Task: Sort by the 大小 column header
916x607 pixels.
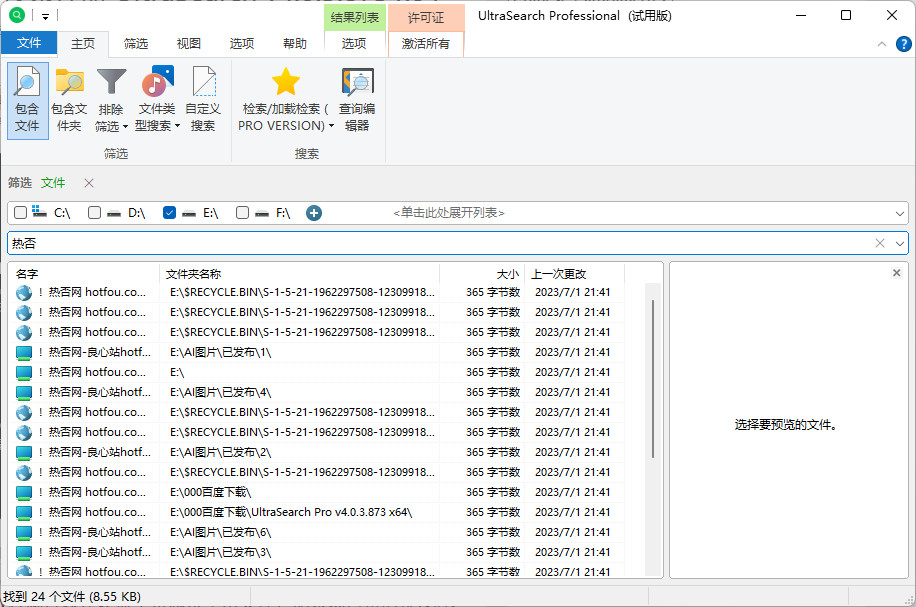Action: tap(482, 274)
